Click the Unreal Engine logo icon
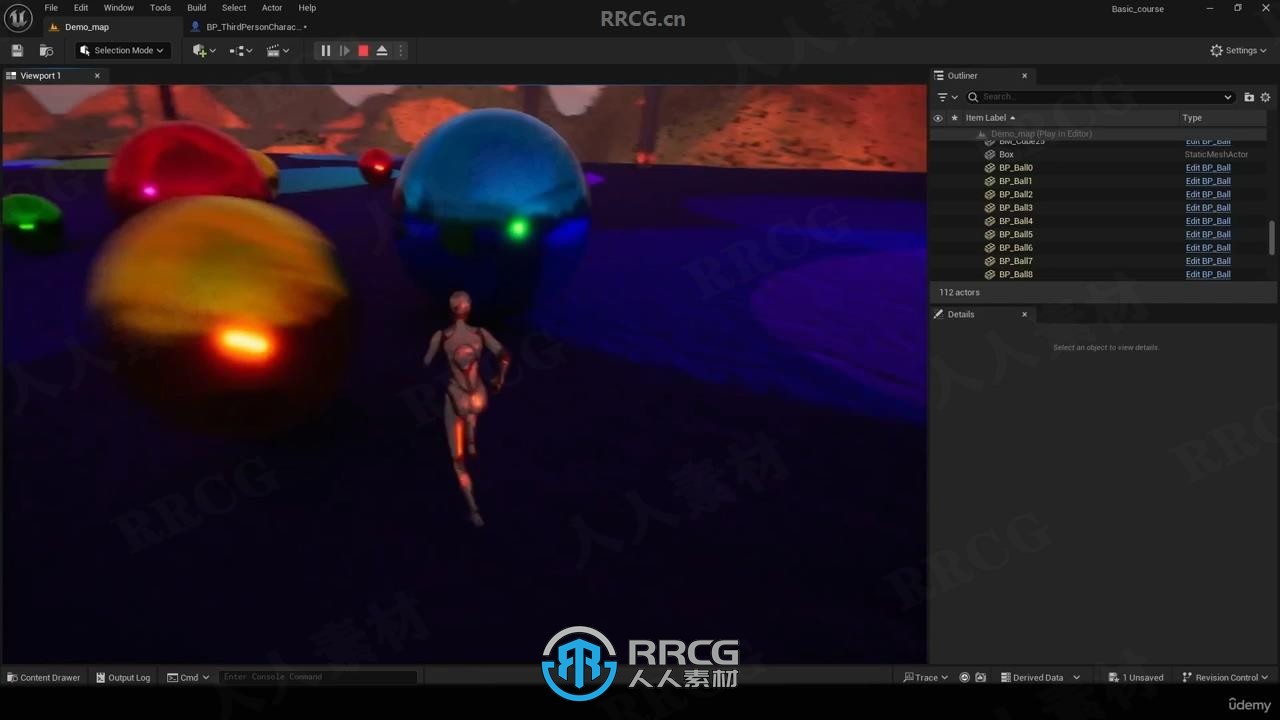Viewport: 1280px width, 720px height. click(x=18, y=18)
